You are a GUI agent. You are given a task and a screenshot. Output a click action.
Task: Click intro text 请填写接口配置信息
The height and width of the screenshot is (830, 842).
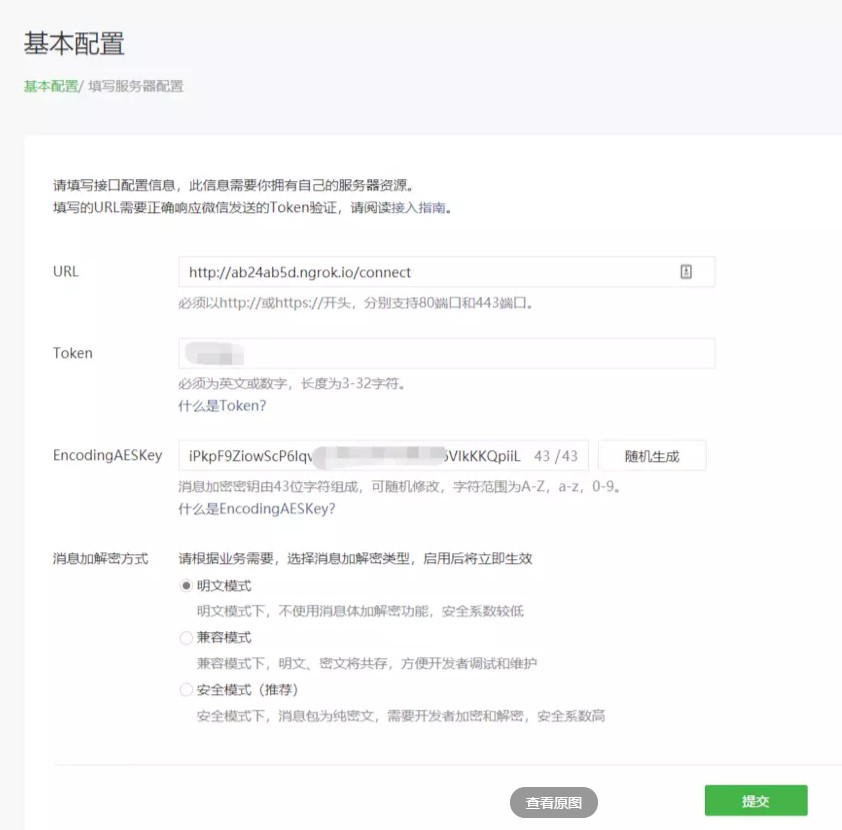114,185
